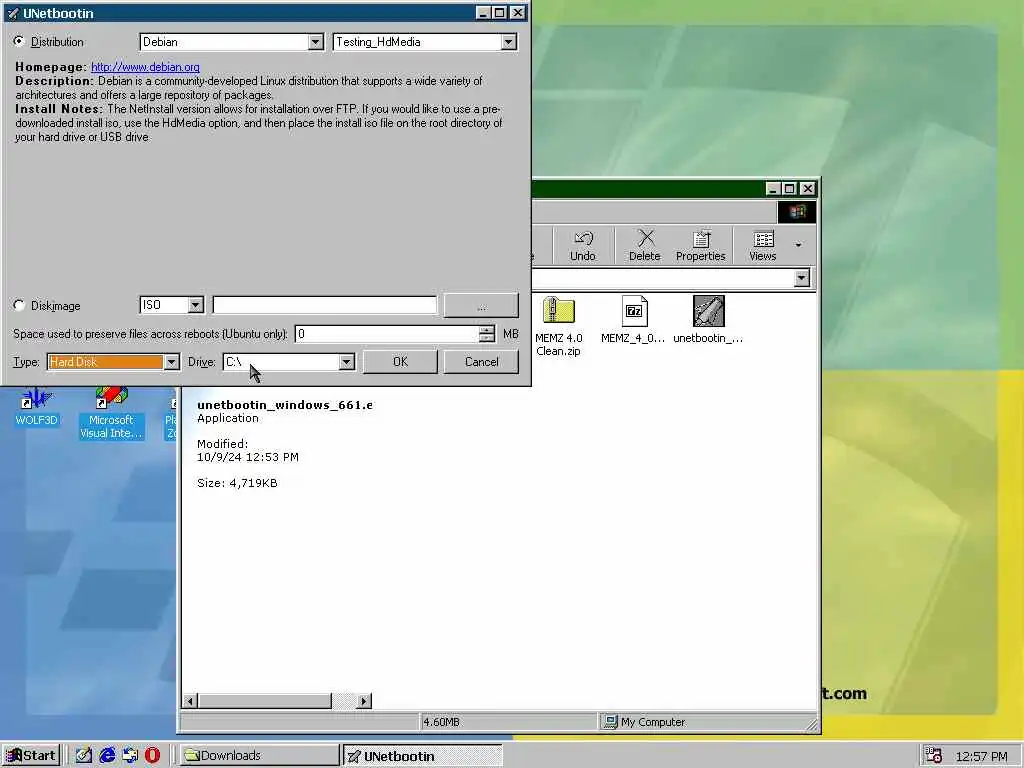The image size is (1024, 768).
Task: Click the persistence space spinner arrows
Action: click(487, 334)
